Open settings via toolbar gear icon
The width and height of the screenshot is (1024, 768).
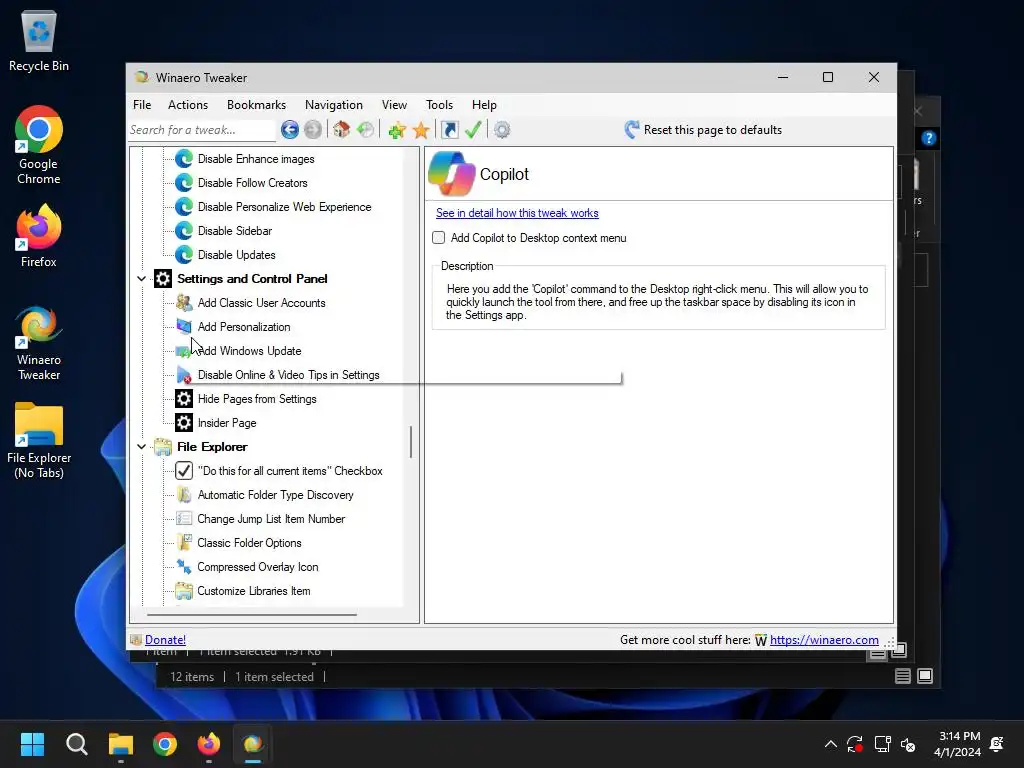tap(502, 130)
